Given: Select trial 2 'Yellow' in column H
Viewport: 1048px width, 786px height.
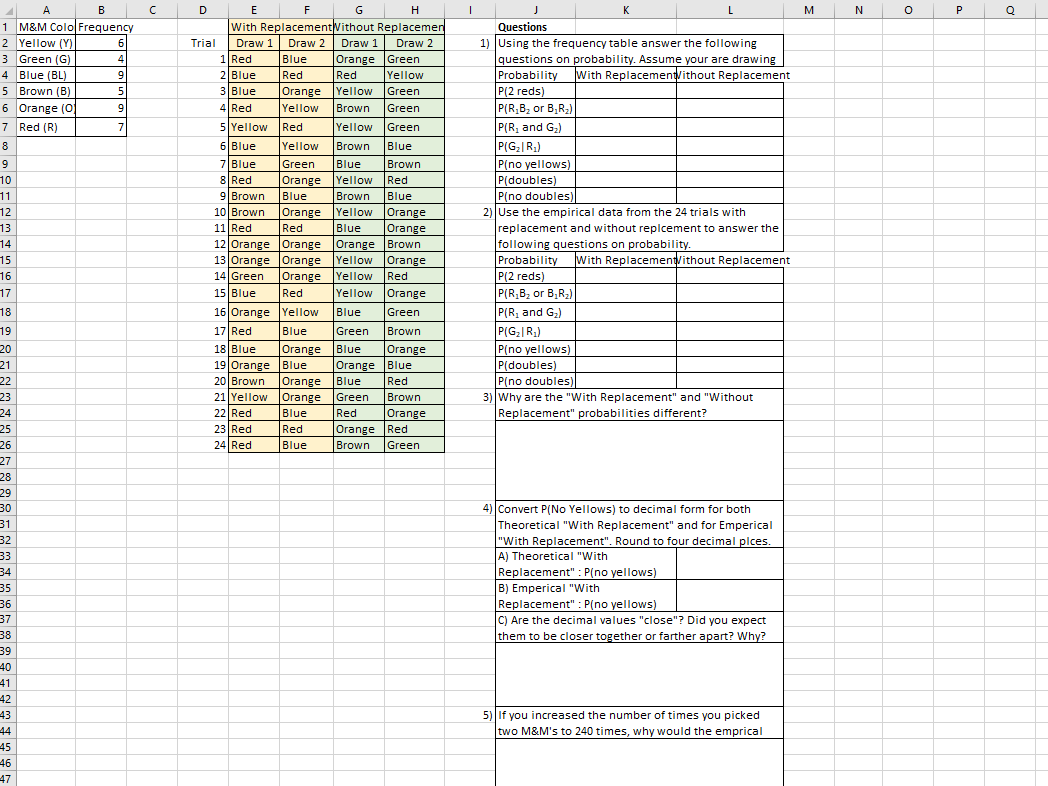Looking at the screenshot, I should (414, 75).
